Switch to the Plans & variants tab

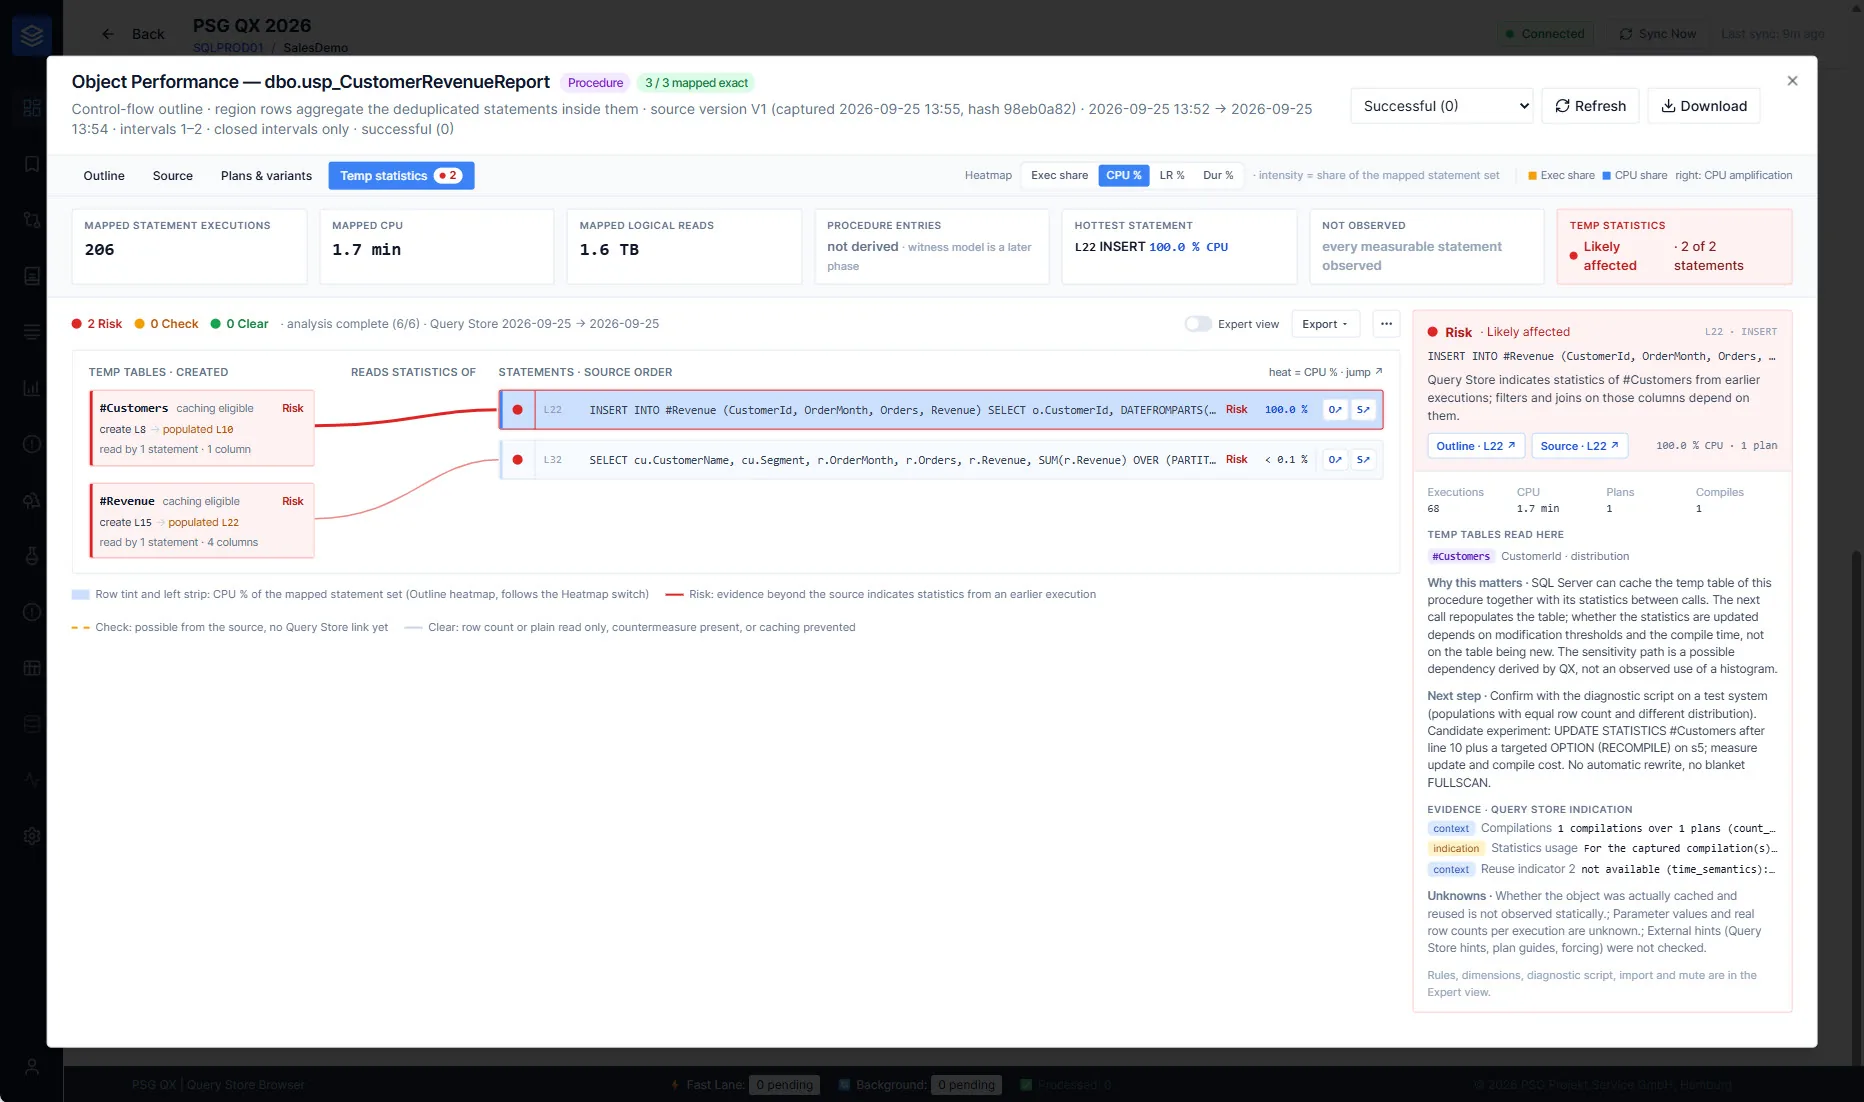tap(266, 176)
